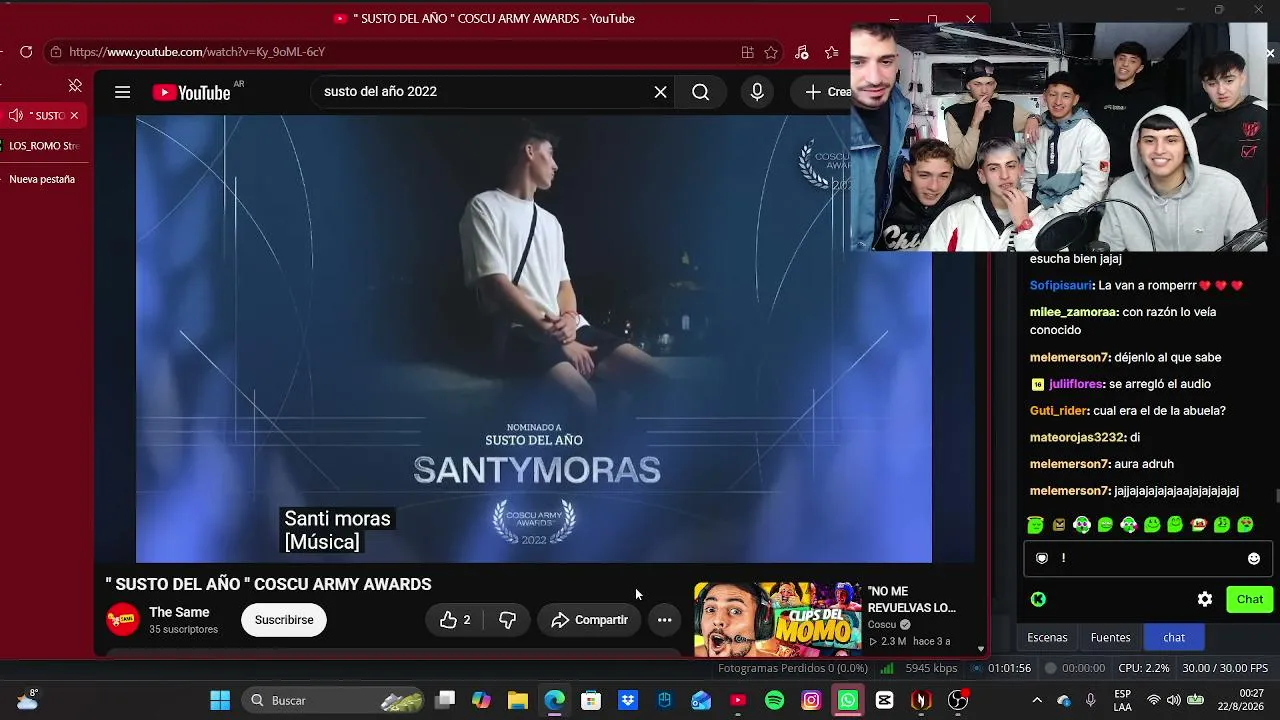This screenshot has height=720, width=1280.
Task: Reload the page in the browser
Action: point(26,52)
